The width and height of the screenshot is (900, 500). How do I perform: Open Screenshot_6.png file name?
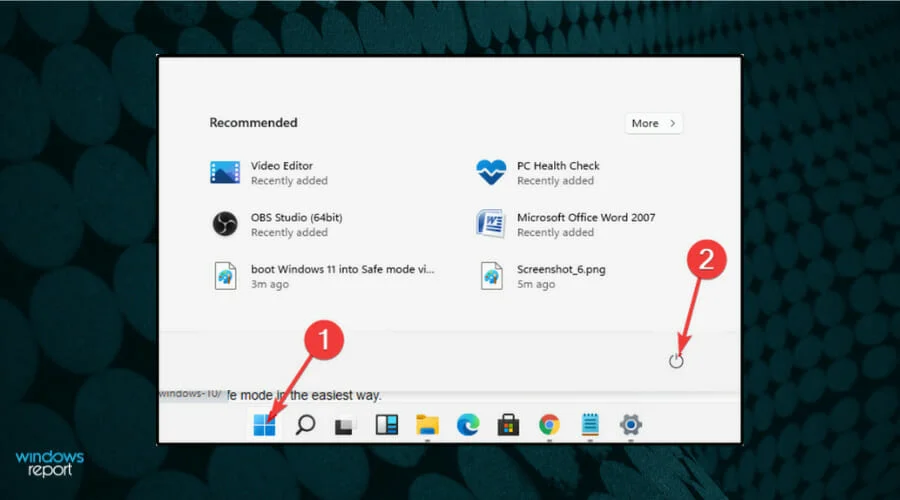(561, 269)
